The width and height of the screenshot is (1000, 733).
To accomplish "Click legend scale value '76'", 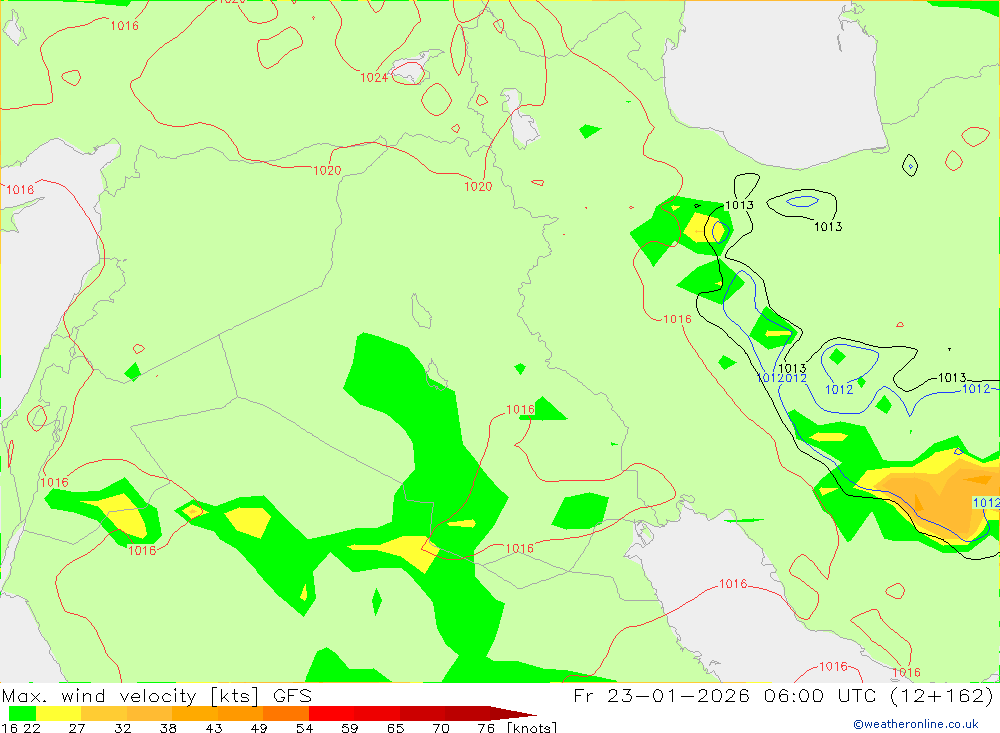I will (x=486, y=728).
